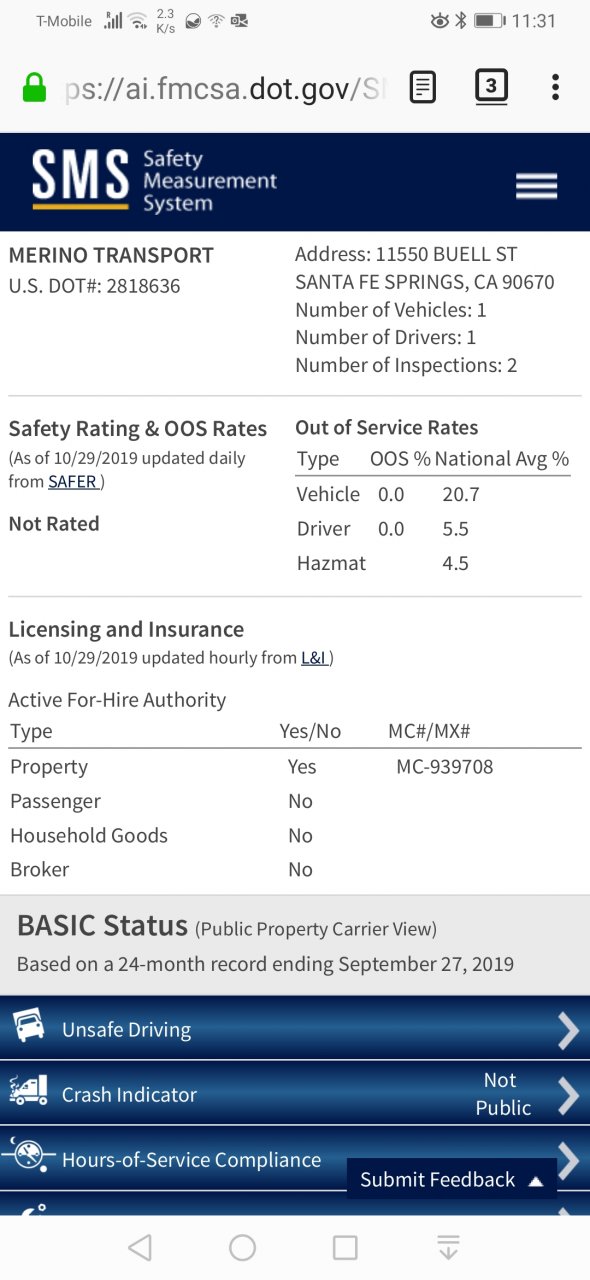The width and height of the screenshot is (590, 1280).
Task: Tap the Android back navigation button
Action: (x=140, y=1247)
